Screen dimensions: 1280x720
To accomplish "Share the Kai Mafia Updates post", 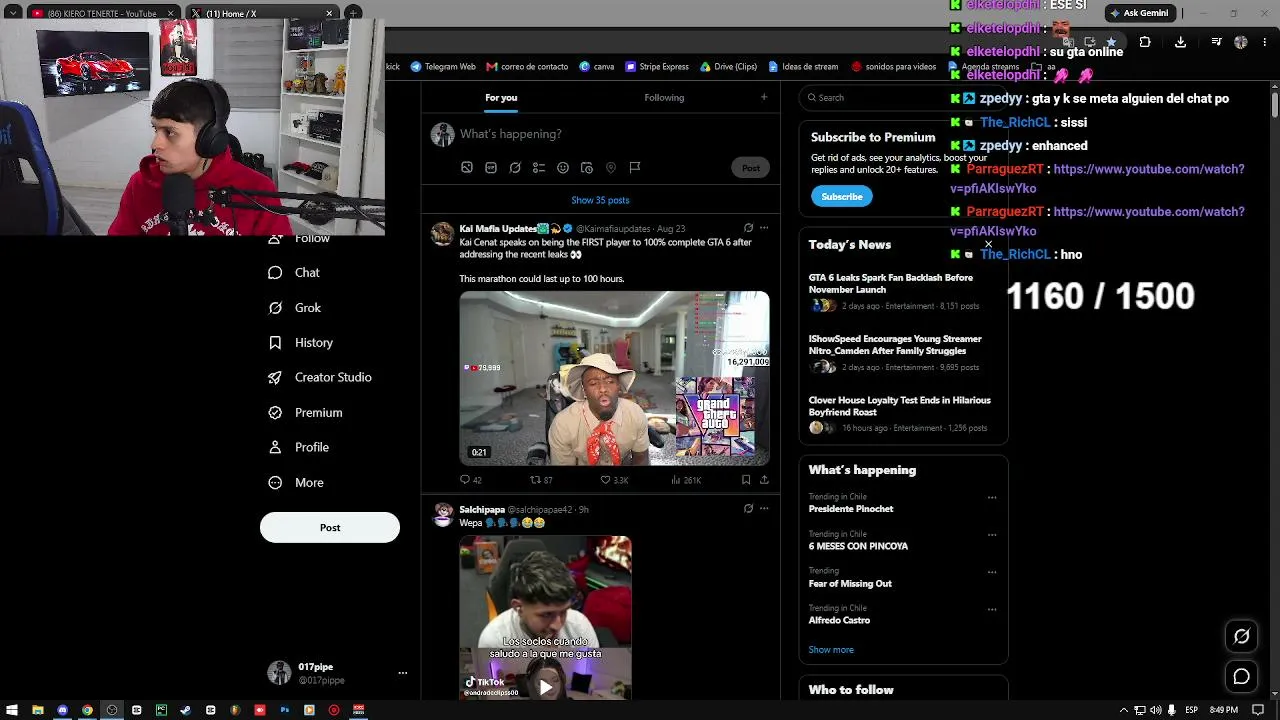I will (764, 480).
